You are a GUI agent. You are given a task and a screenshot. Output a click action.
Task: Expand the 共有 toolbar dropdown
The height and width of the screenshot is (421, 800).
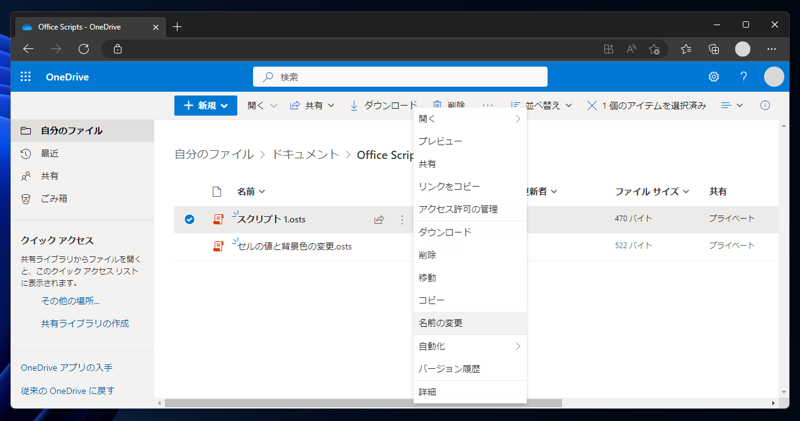point(331,106)
